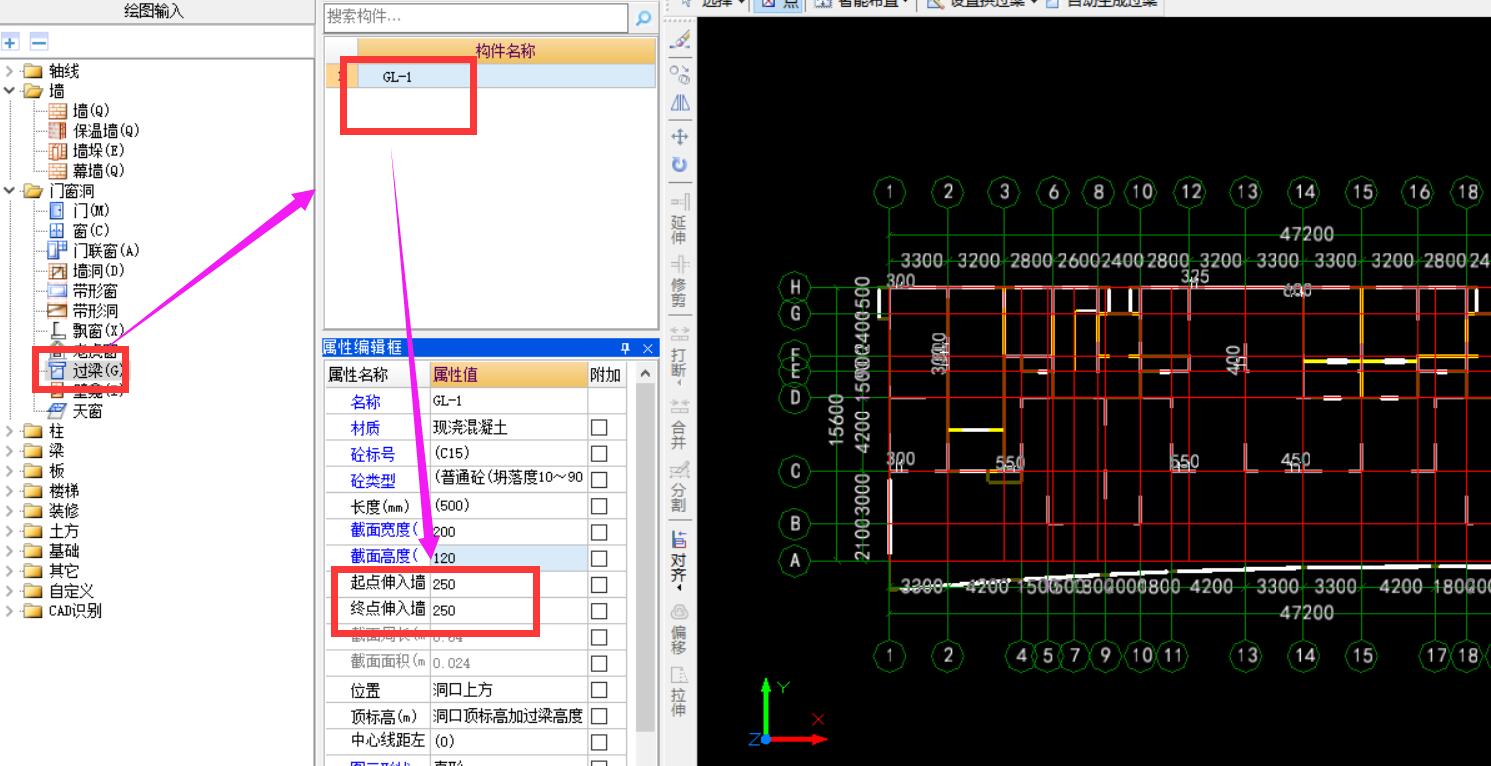Click the 合并 merge tool
1491x766 pixels.
click(680, 424)
